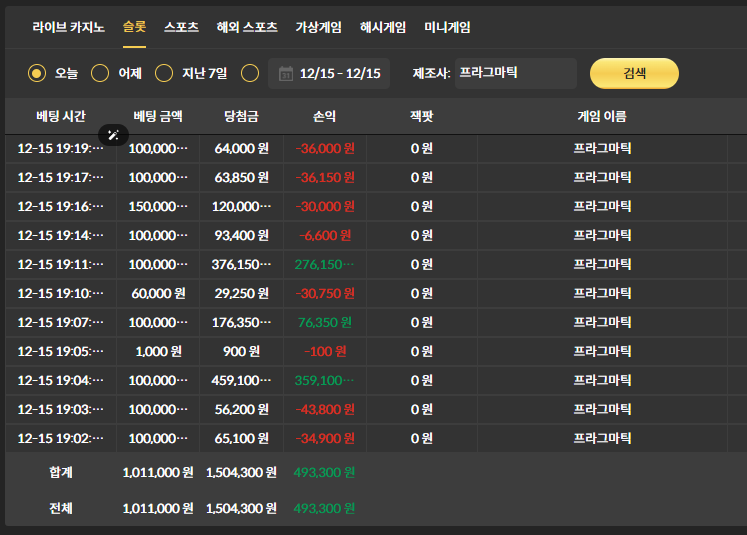Select the 지난 7일 radio button

pos(164,73)
